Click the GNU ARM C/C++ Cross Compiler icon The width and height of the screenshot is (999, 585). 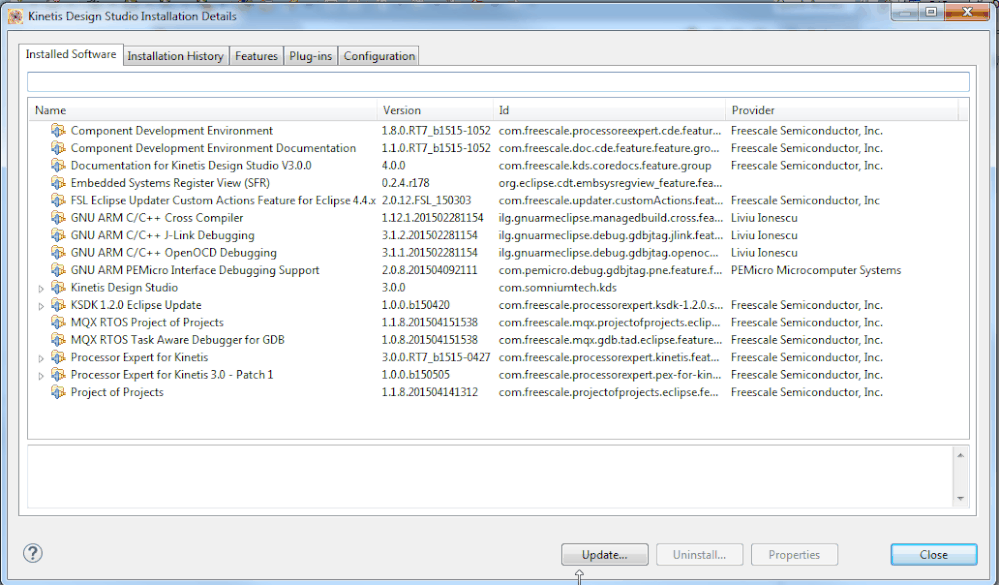[58, 218]
